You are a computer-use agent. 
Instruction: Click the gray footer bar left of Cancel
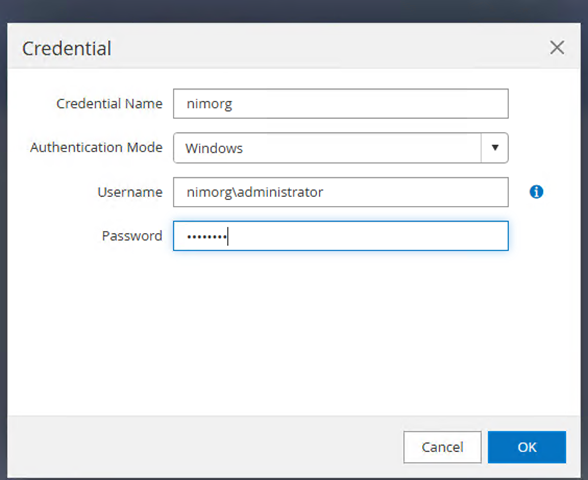point(204,446)
